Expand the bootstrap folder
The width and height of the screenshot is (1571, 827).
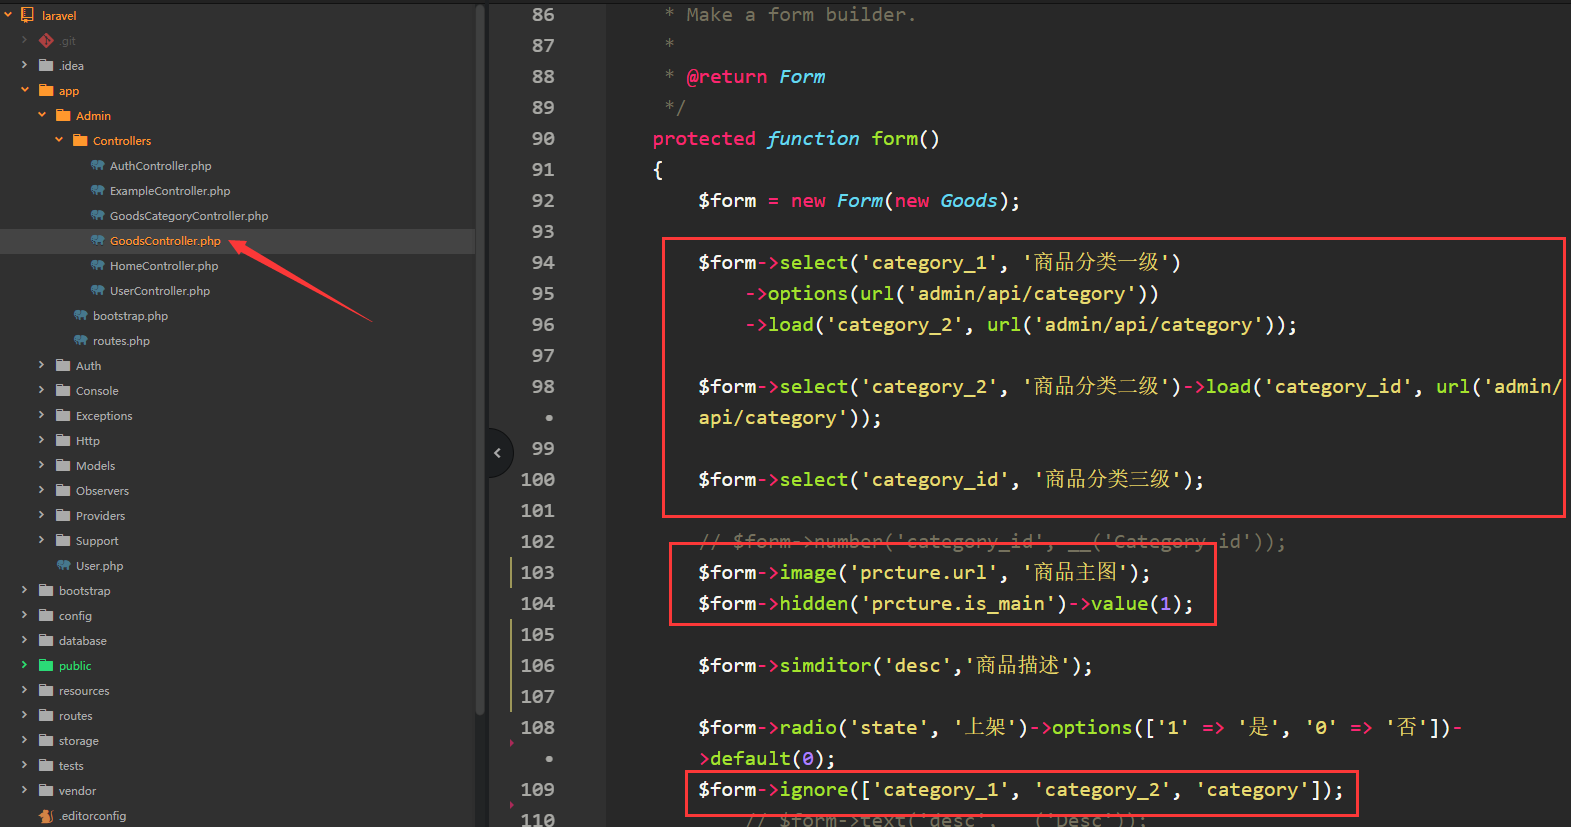(25, 590)
